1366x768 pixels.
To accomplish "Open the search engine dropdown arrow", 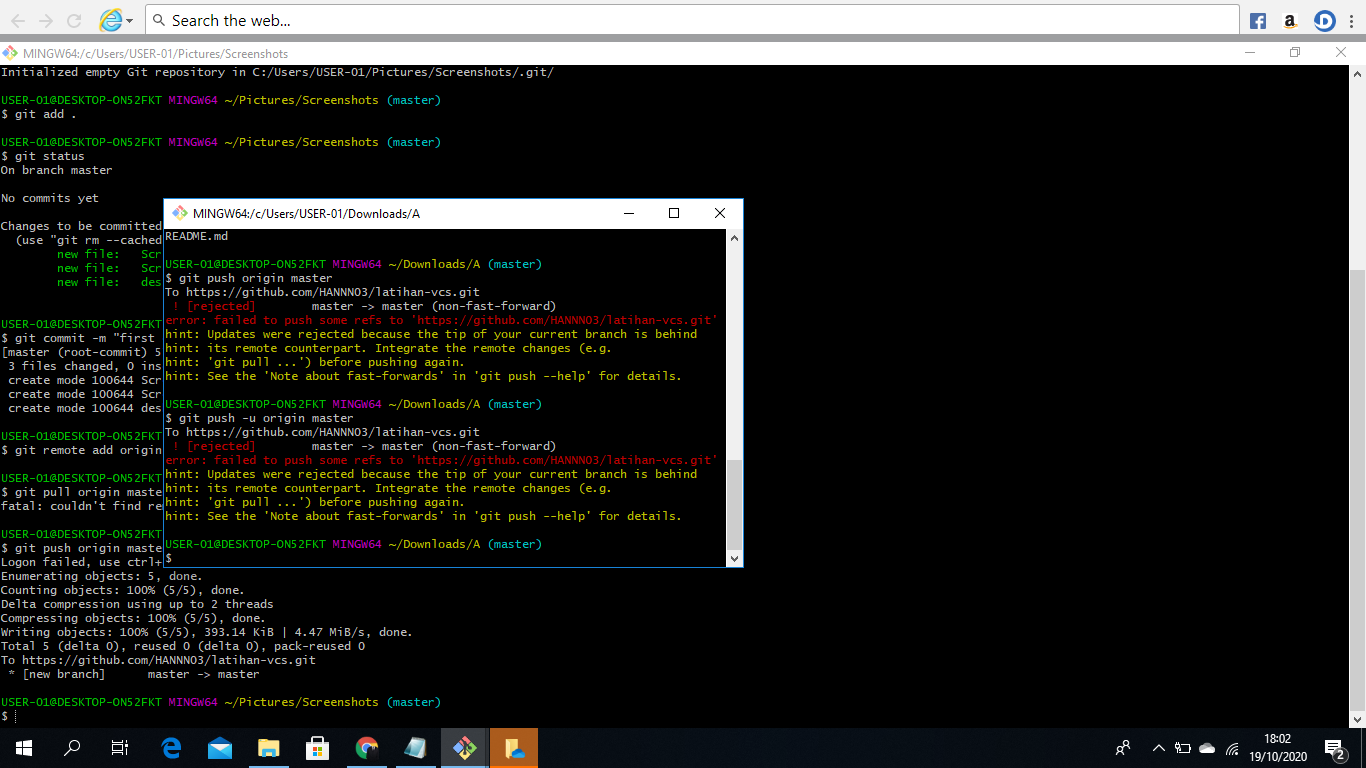I will (x=131, y=20).
